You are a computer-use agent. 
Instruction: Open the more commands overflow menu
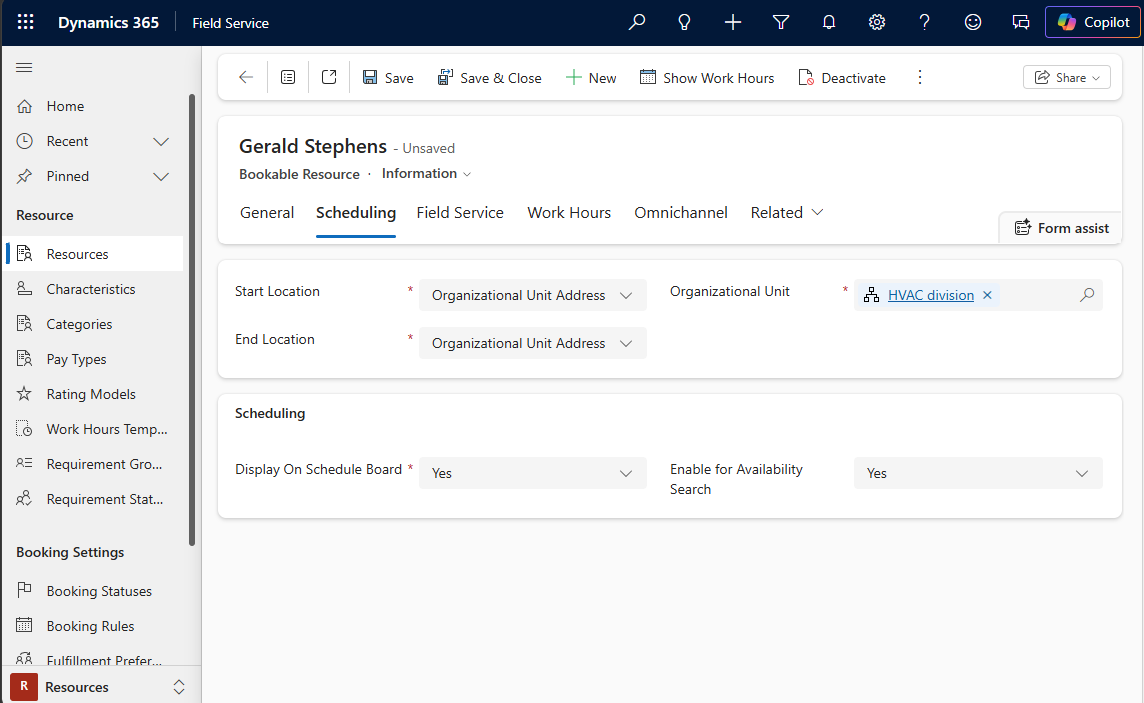(919, 77)
